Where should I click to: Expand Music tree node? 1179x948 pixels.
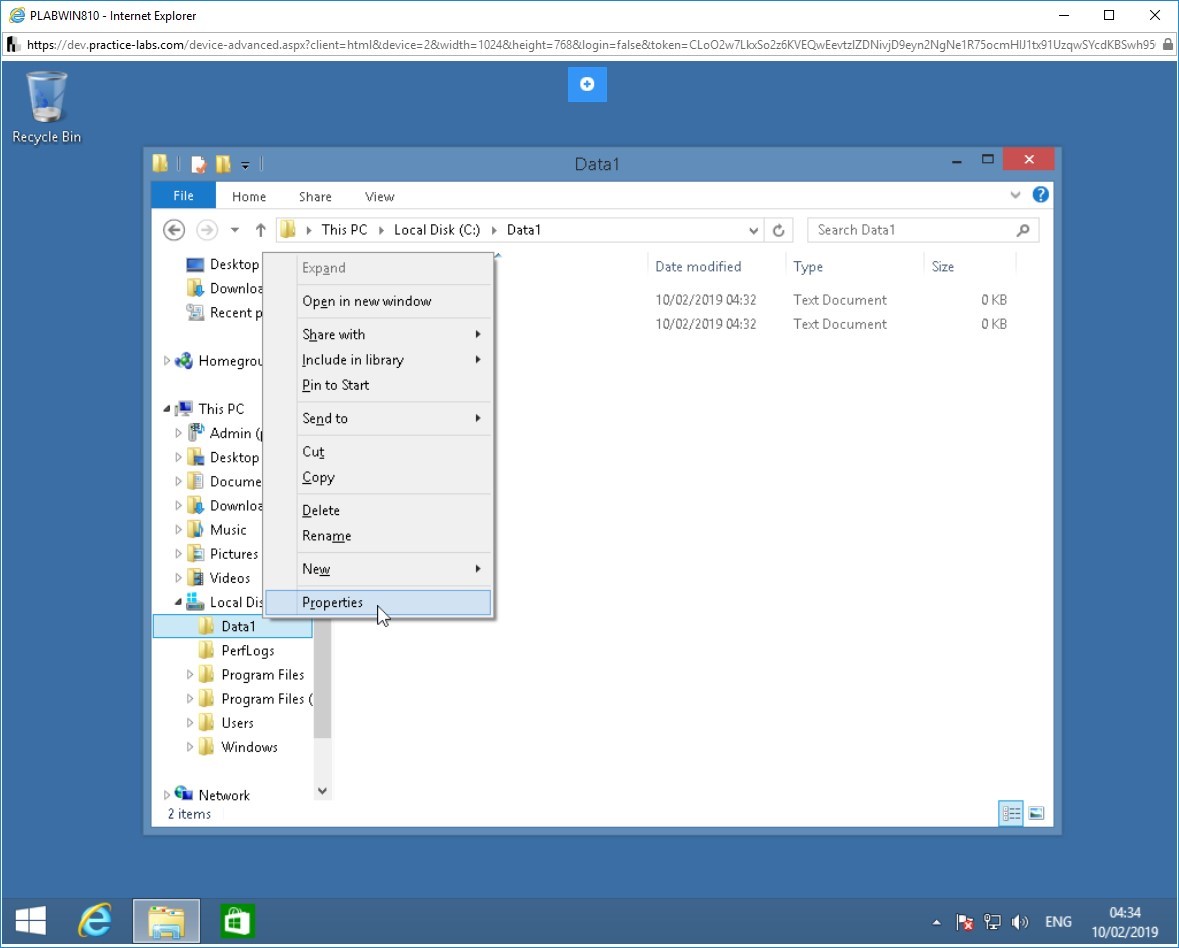(x=178, y=530)
